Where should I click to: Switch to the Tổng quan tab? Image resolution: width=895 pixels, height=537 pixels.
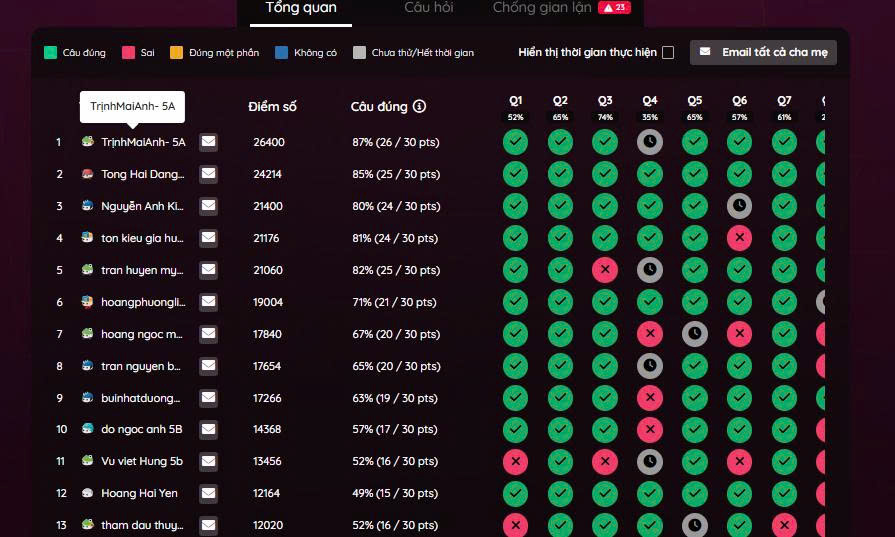[300, 9]
